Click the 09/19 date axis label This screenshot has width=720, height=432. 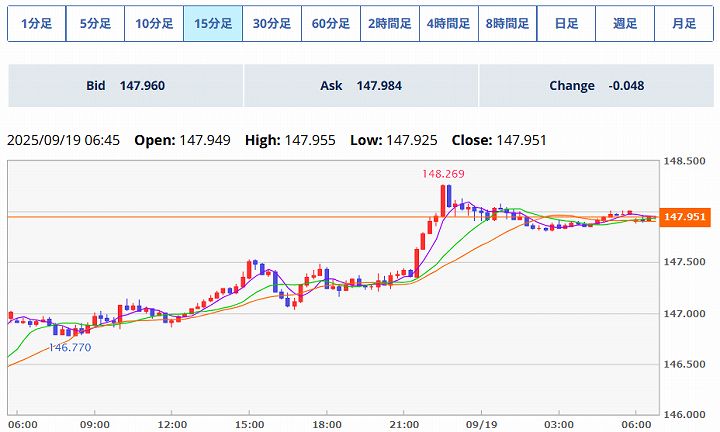(481, 425)
